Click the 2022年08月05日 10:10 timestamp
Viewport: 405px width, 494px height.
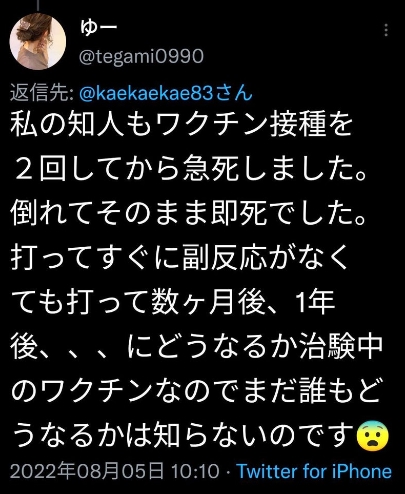point(115,471)
